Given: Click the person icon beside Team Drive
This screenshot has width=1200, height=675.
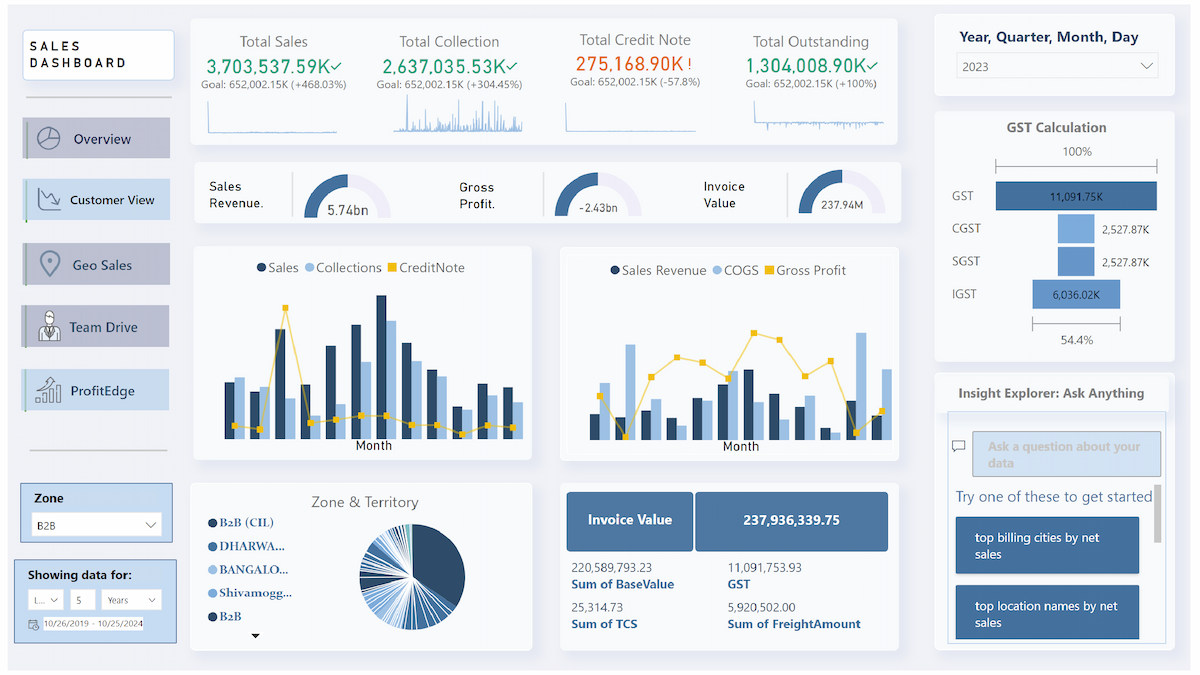Looking at the screenshot, I should (x=49, y=326).
